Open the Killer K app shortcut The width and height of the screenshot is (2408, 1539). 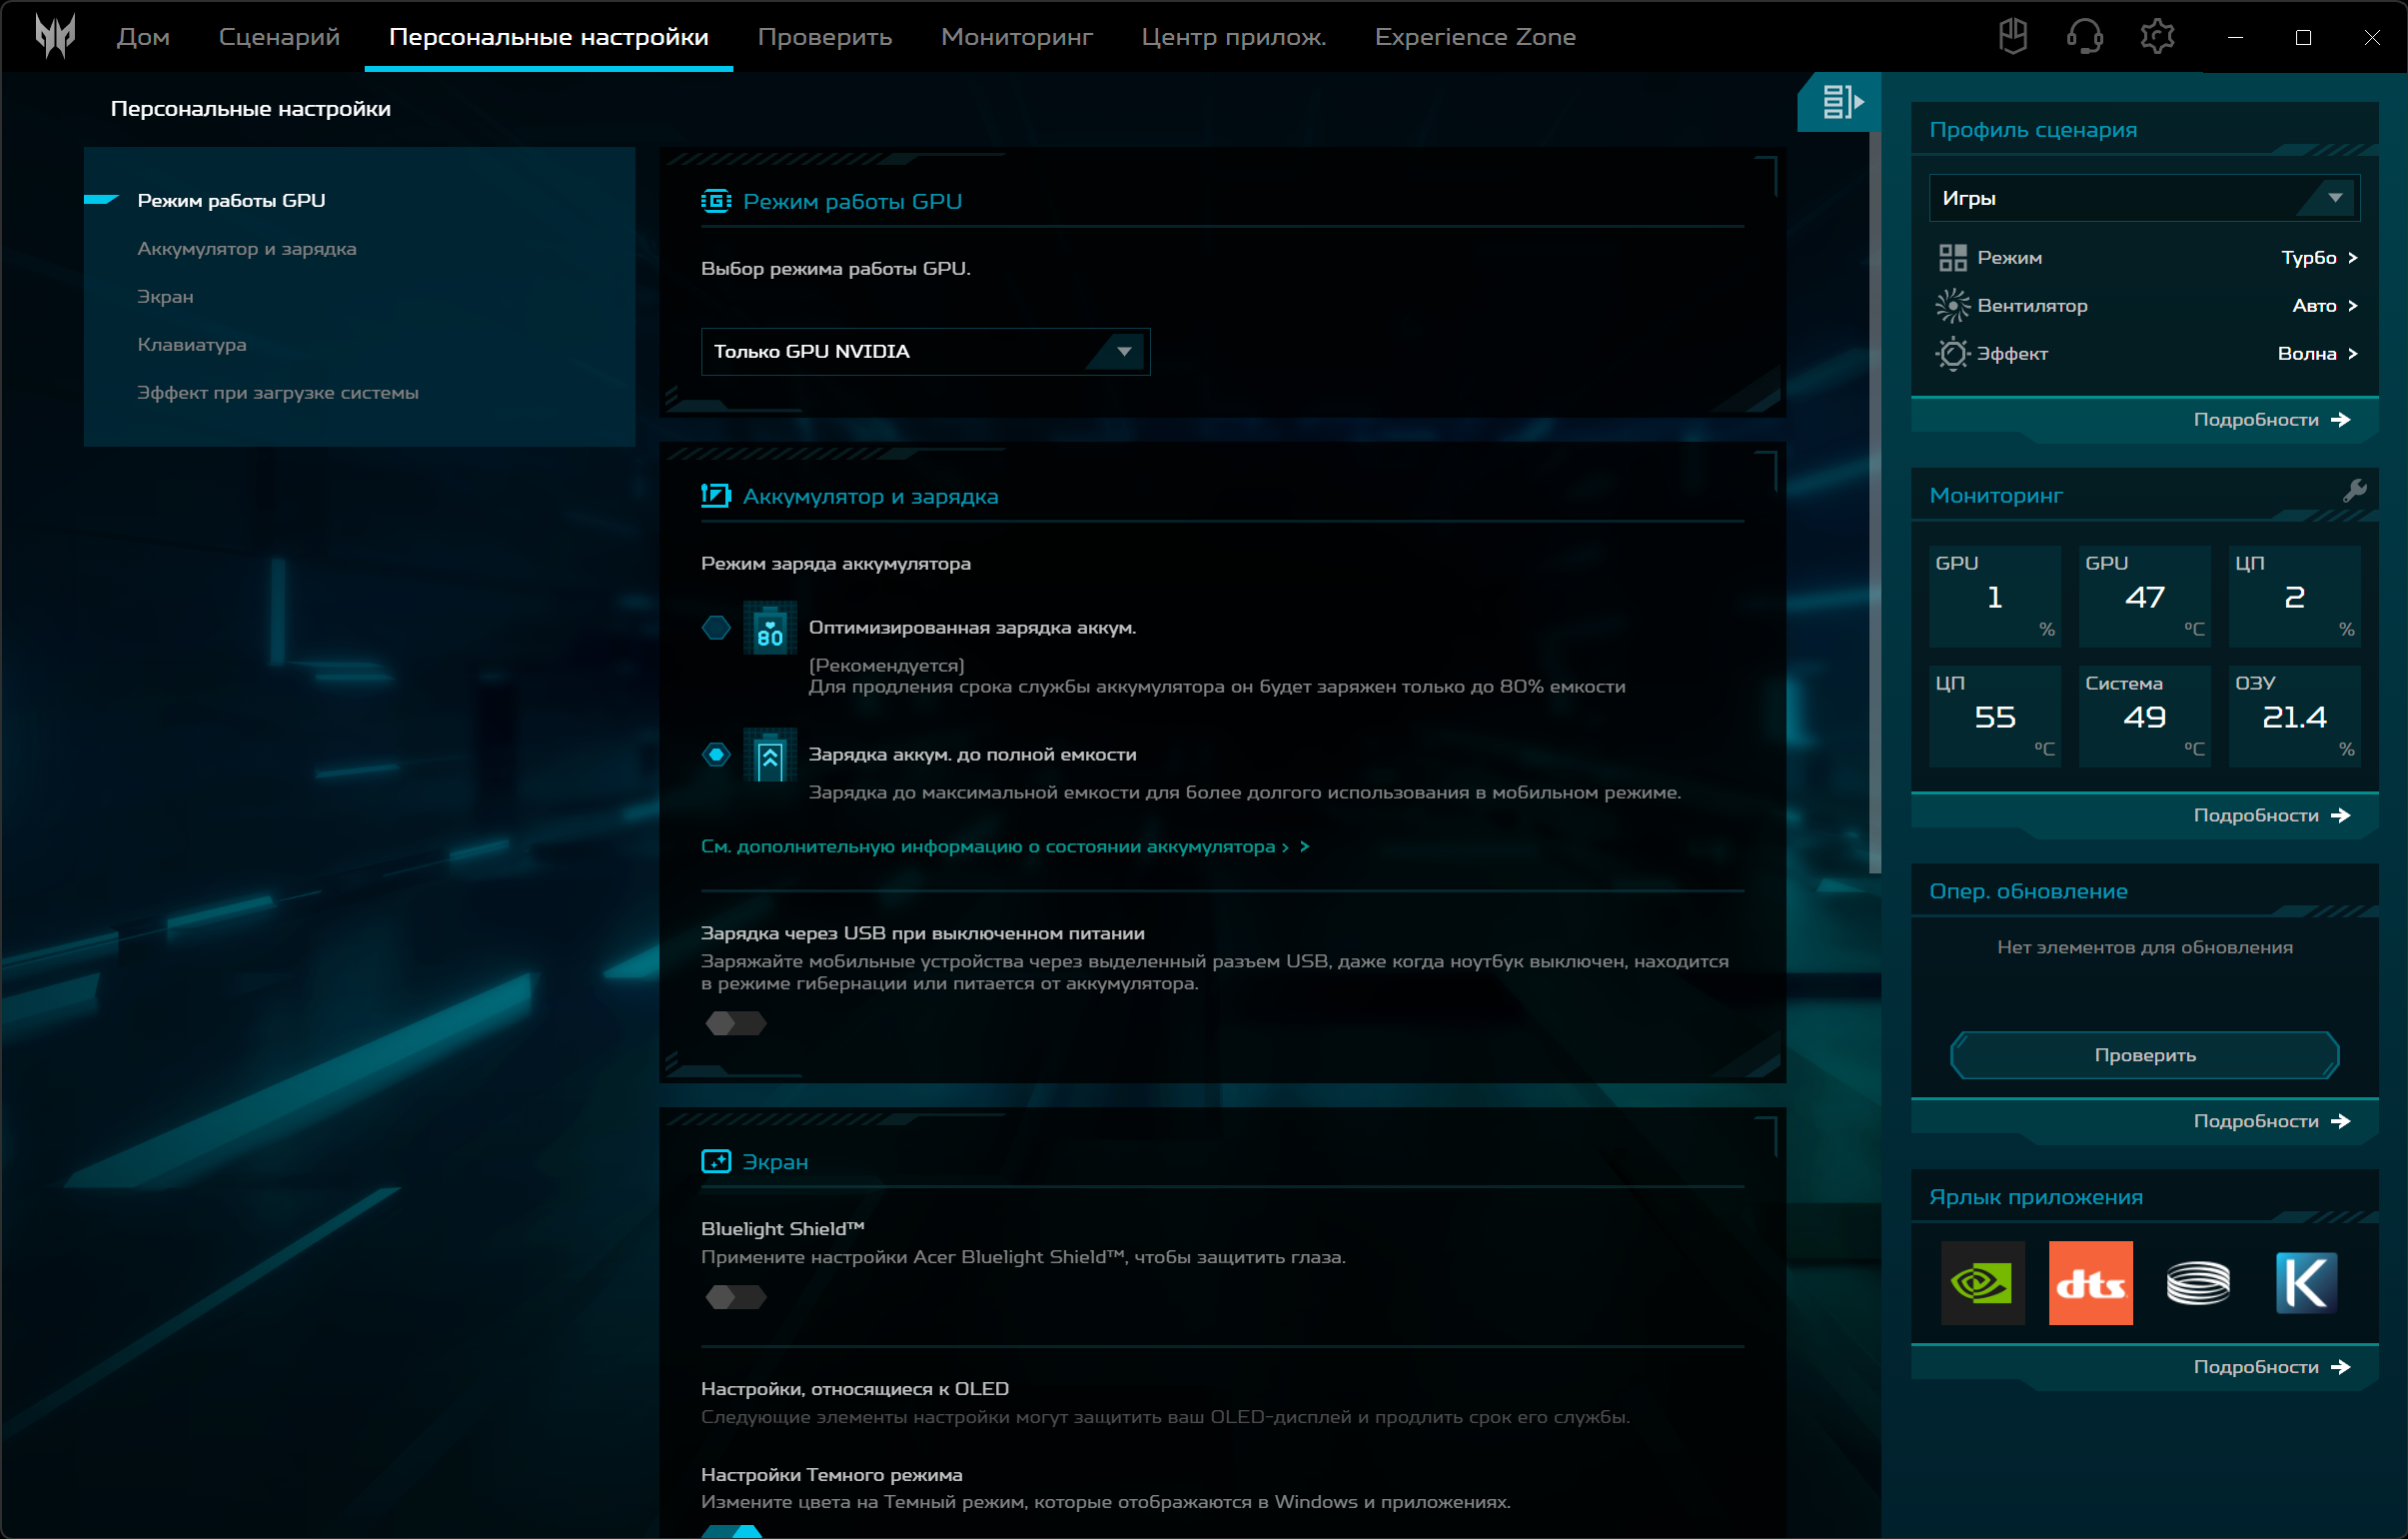coord(2305,1283)
